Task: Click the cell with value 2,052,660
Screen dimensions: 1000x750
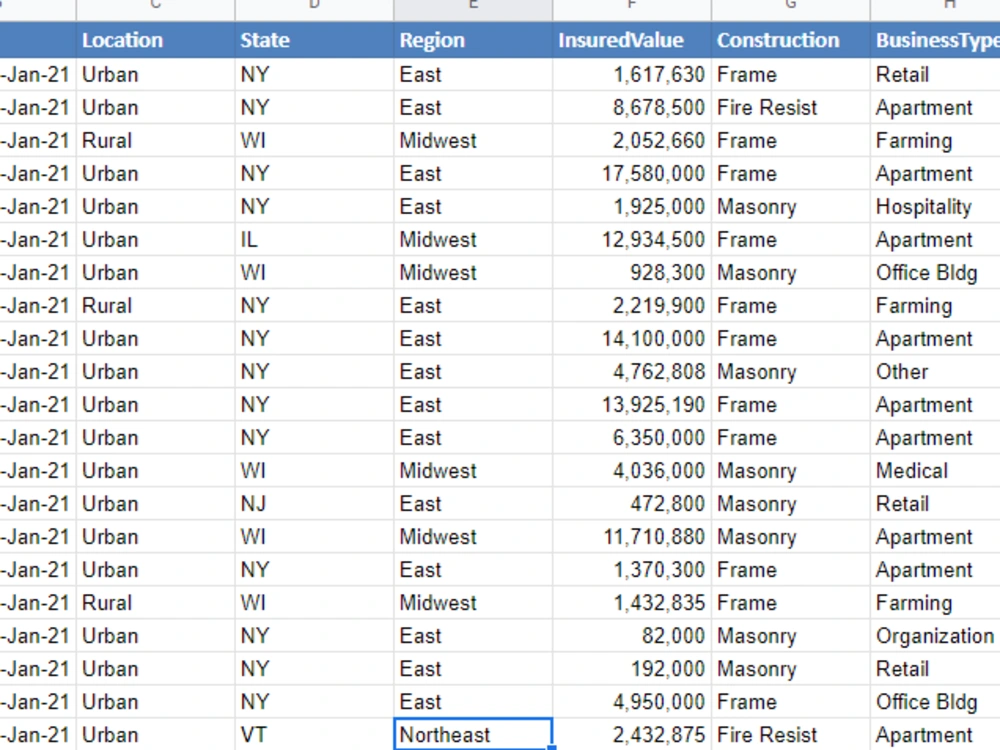Action: (631, 141)
